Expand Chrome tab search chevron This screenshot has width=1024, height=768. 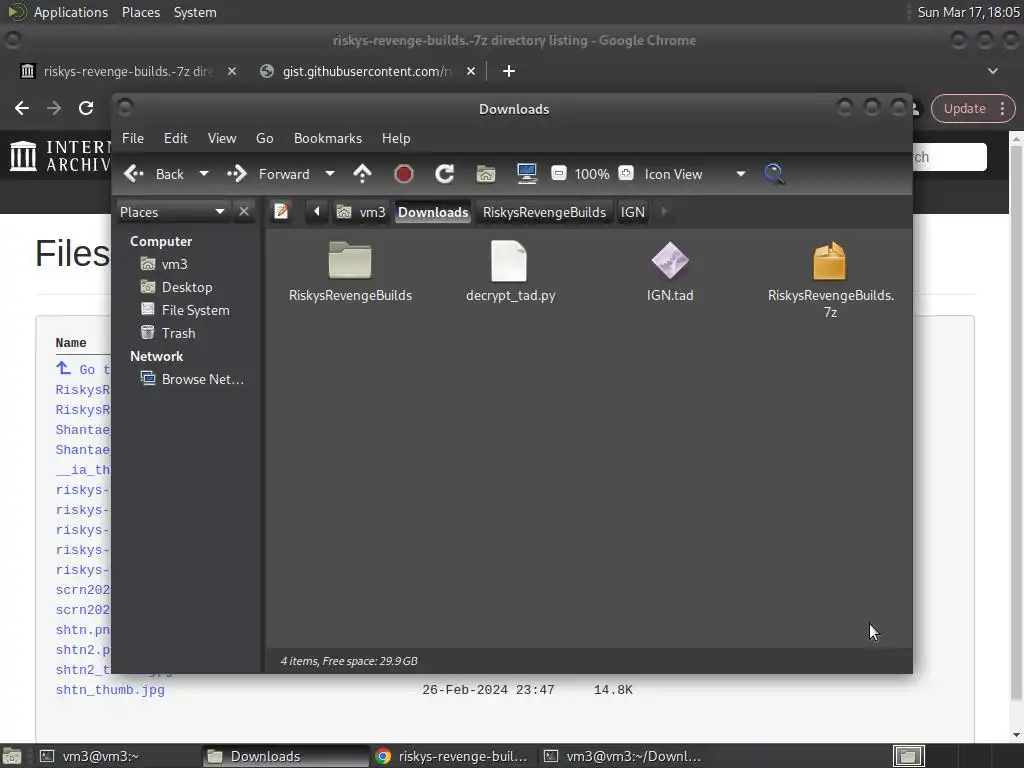click(x=993, y=71)
